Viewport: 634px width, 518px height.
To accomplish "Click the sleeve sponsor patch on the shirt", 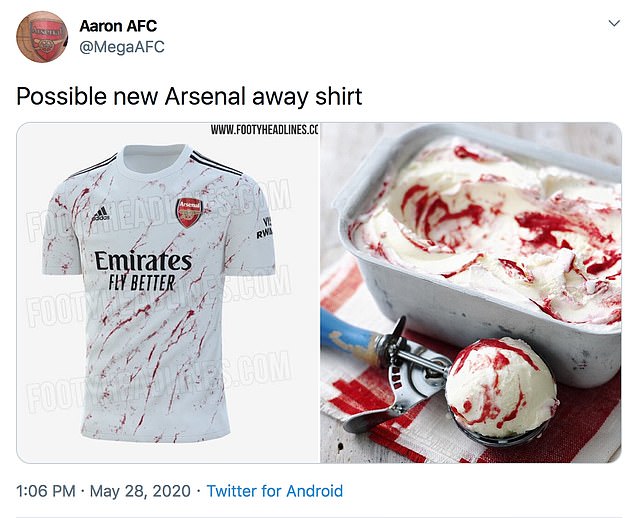I will click(x=264, y=228).
